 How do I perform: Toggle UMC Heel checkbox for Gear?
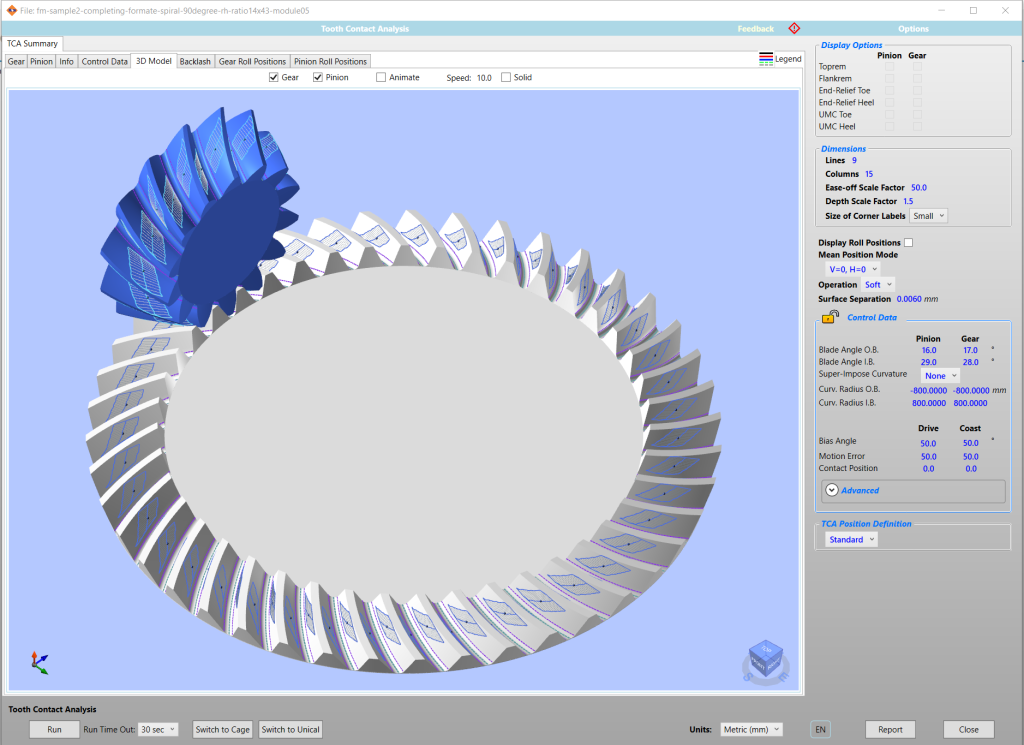918,127
